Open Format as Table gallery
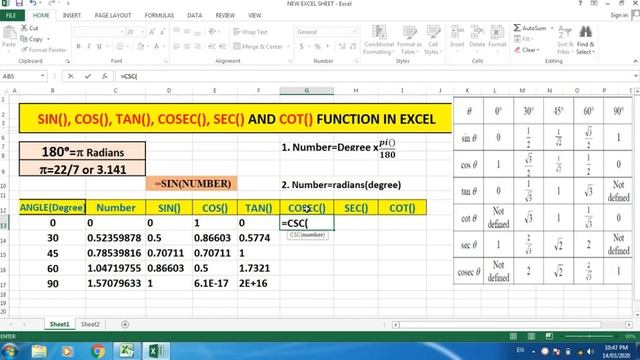Viewport: 640px width, 360px height. pyautogui.click(x=409, y=40)
